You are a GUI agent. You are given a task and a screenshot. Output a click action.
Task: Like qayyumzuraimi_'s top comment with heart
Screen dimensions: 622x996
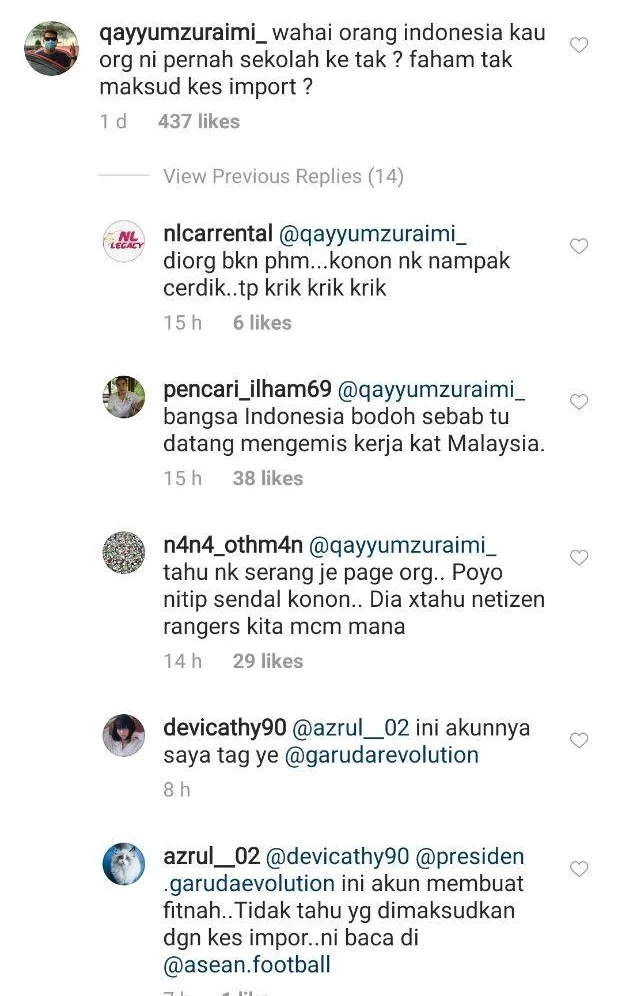(x=579, y=45)
